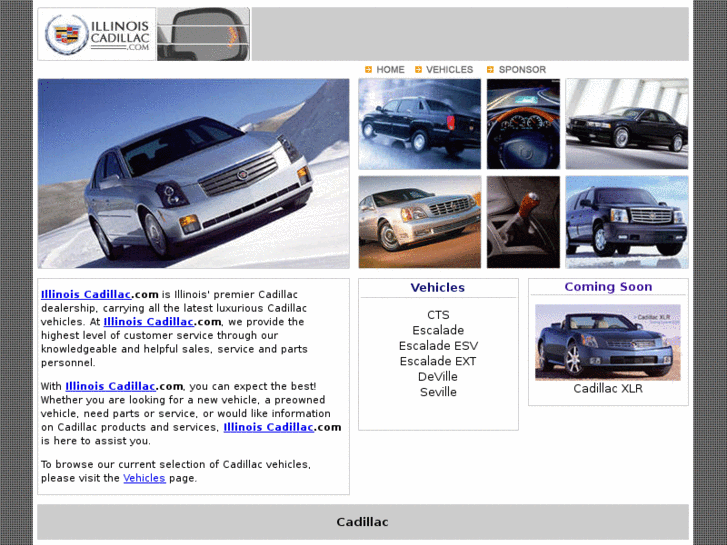Open the gear shifter interior photo
This screenshot has width=727, height=545.
pyautogui.click(x=523, y=222)
